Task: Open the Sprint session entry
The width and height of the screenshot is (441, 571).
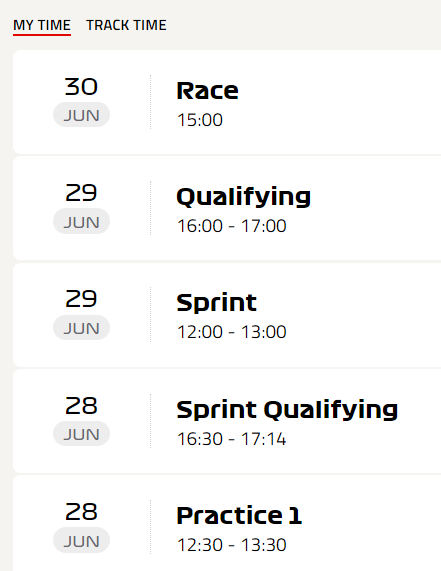Action: pyautogui.click(x=227, y=315)
